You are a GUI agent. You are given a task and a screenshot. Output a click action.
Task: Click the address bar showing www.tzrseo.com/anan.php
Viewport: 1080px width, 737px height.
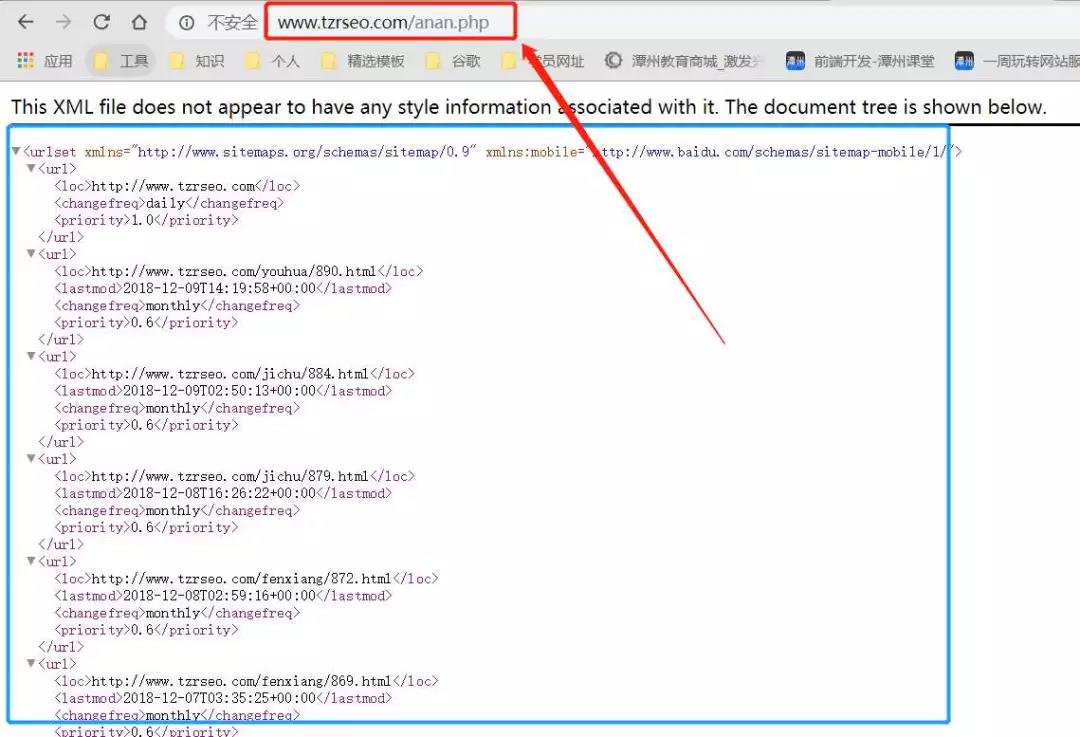click(x=390, y=22)
